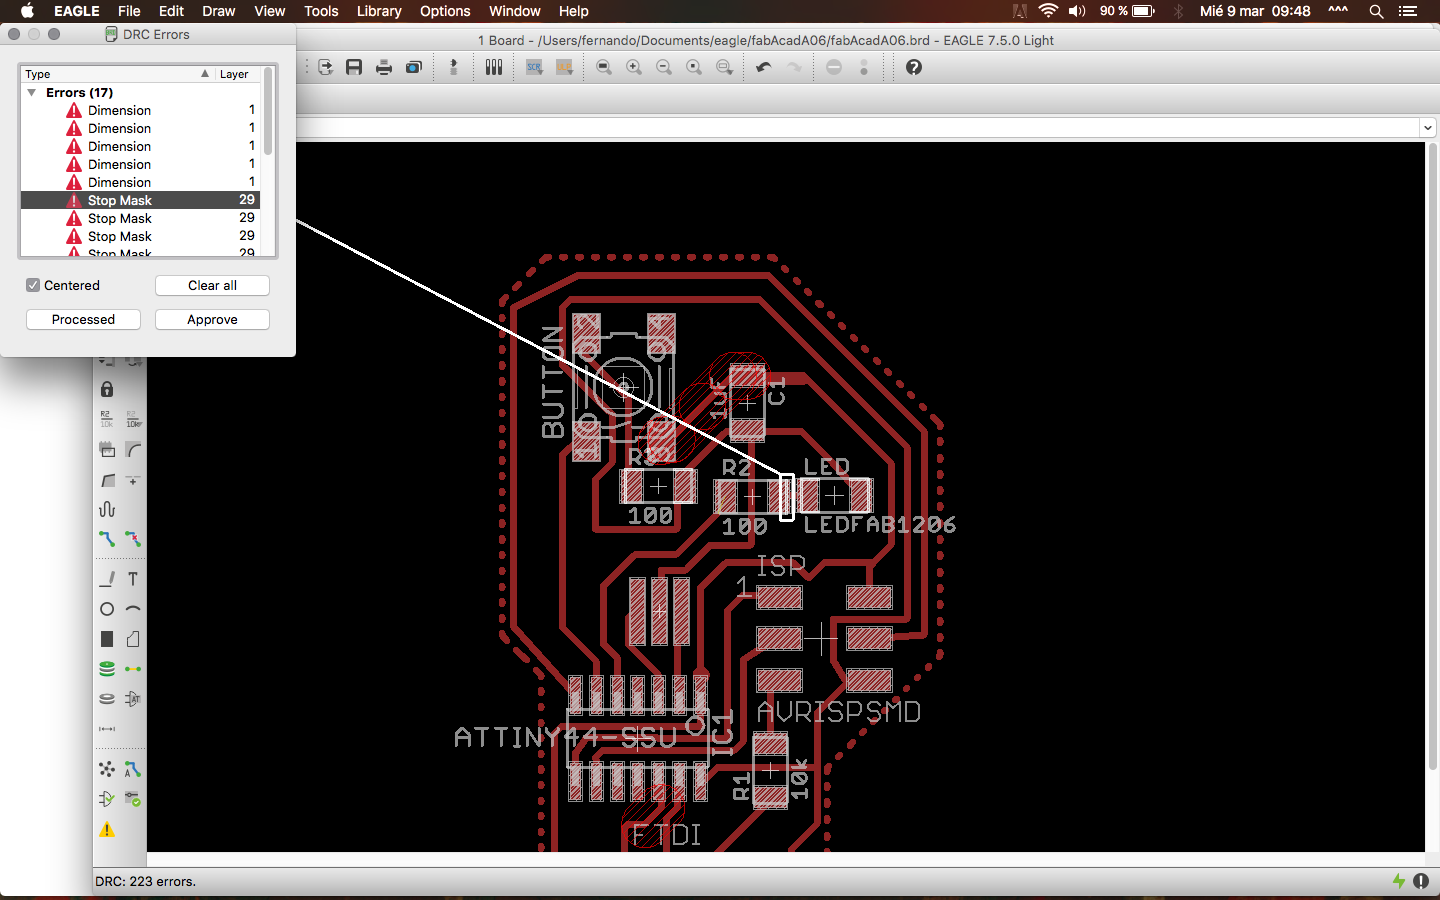Click the Open file toolbar icon

[325, 67]
